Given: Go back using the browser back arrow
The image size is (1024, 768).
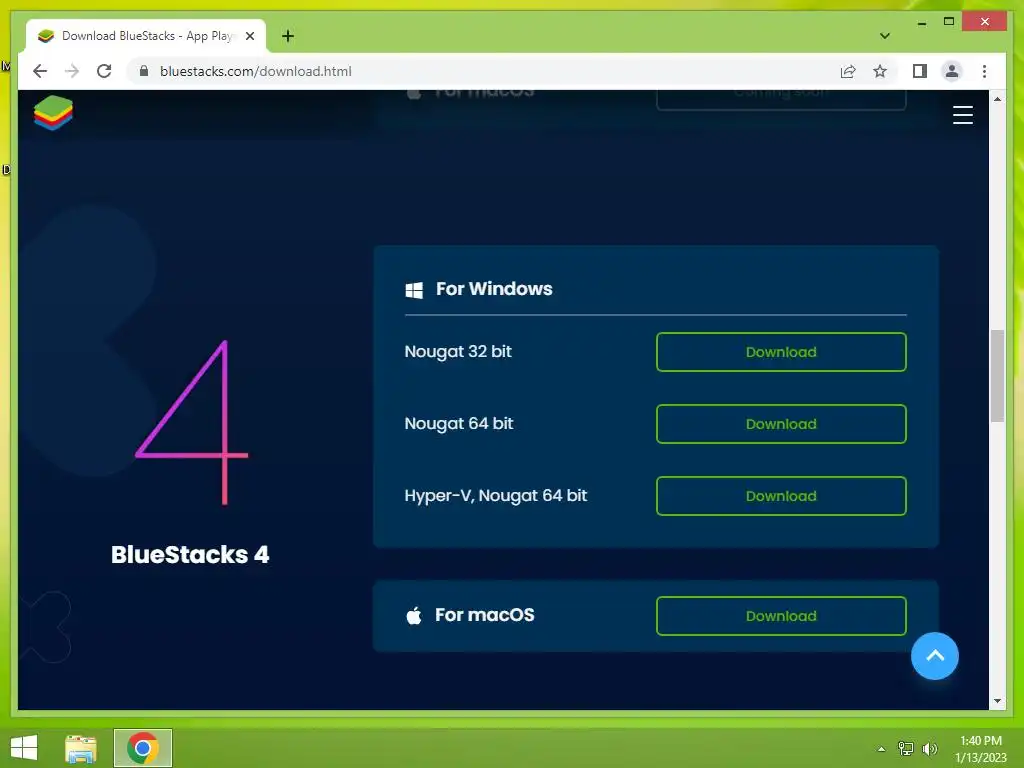Looking at the screenshot, I should point(40,71).
